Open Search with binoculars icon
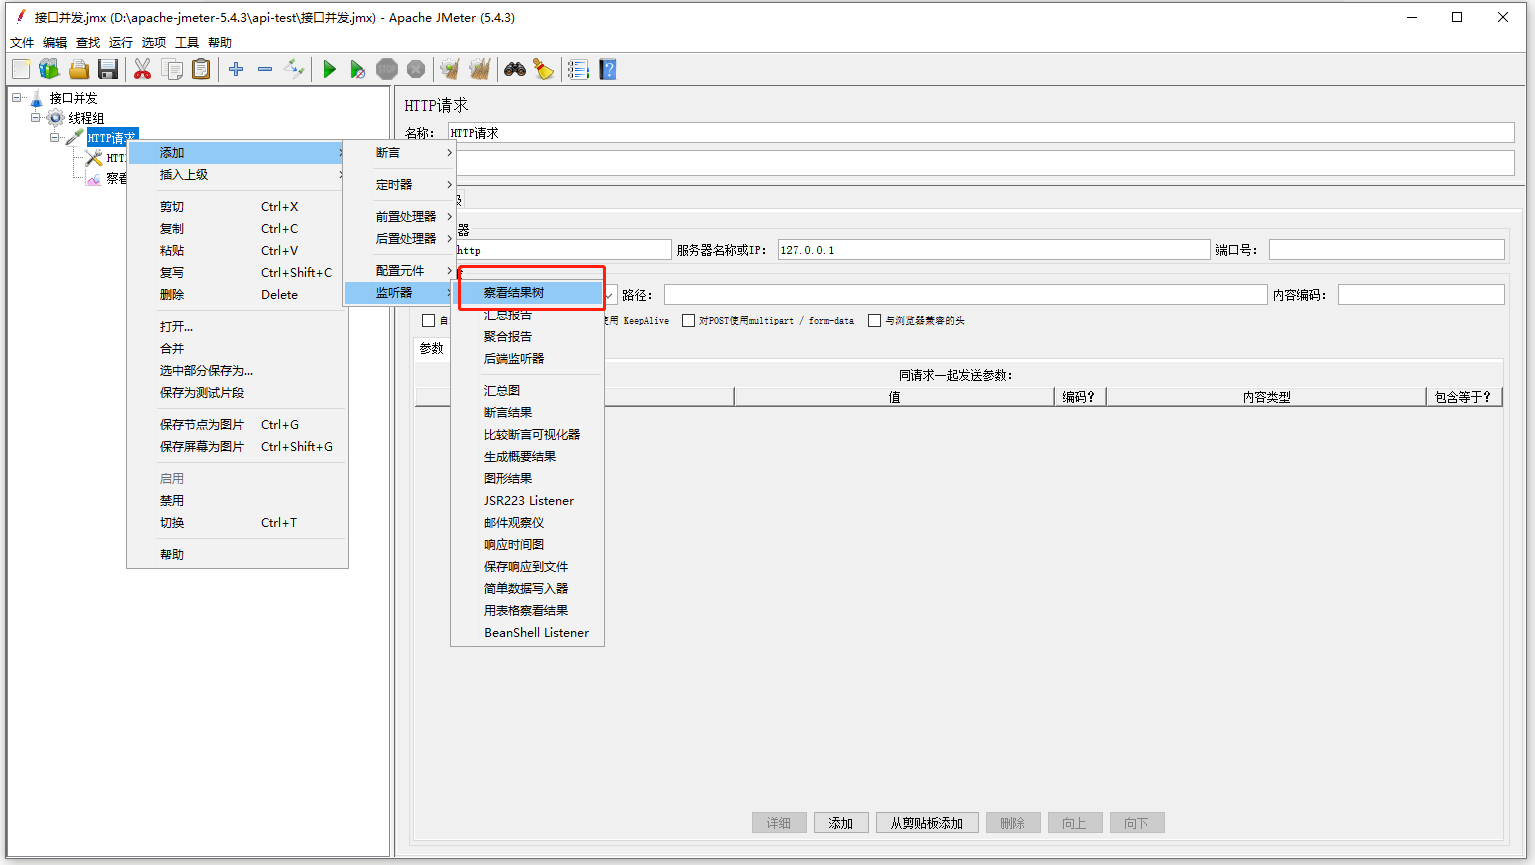Viewport: 1535px width, 865px height. click(515, 69)
